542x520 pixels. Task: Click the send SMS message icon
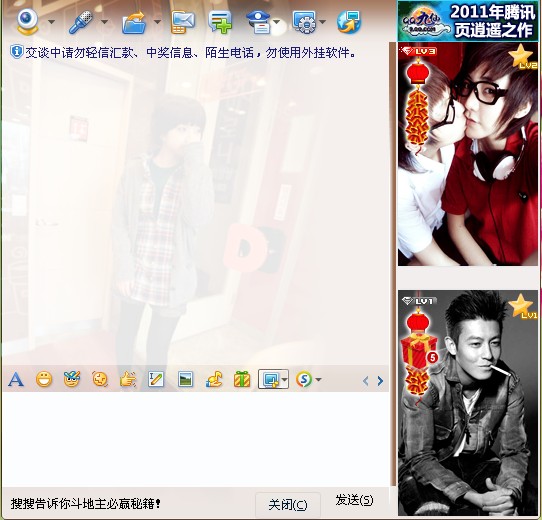click(183, 22)
